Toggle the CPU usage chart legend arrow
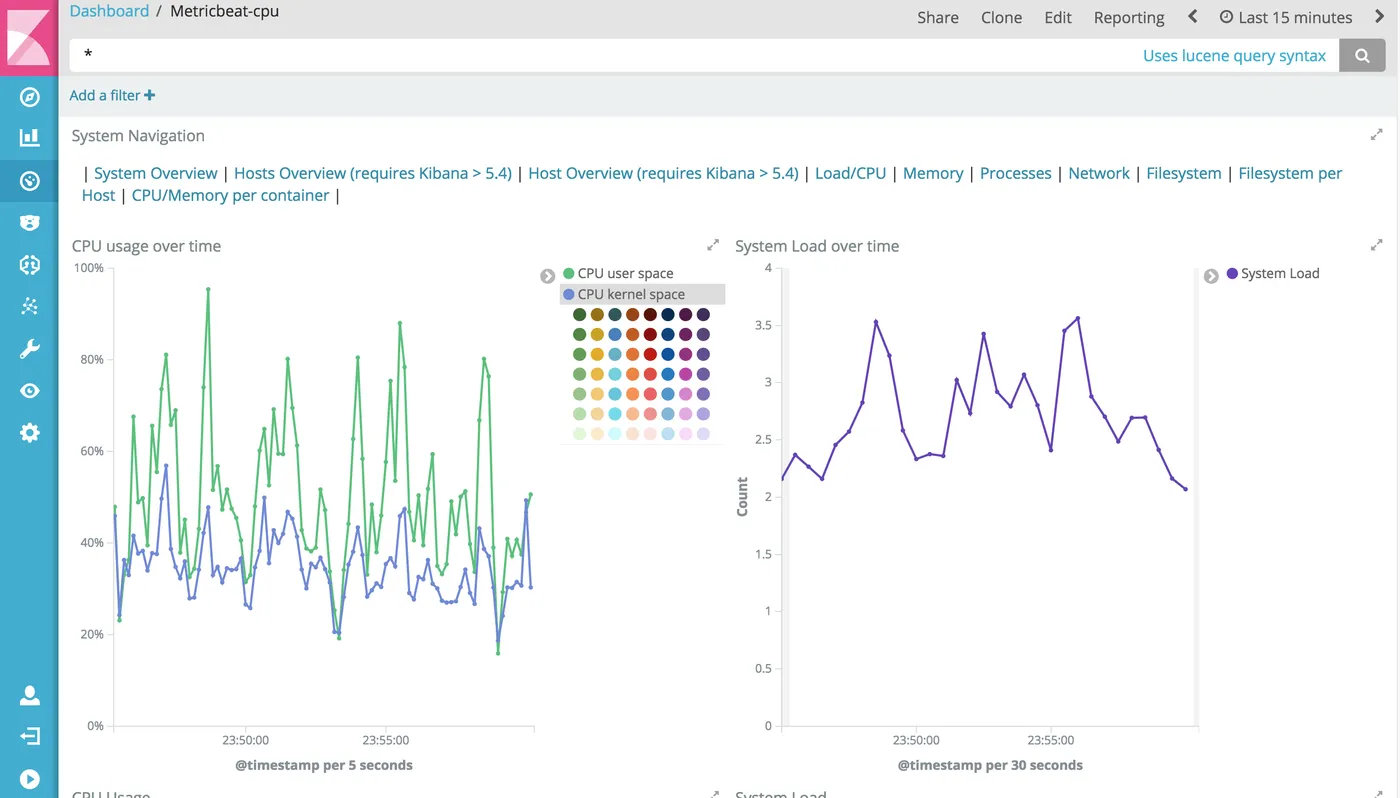 coord(547,276)
